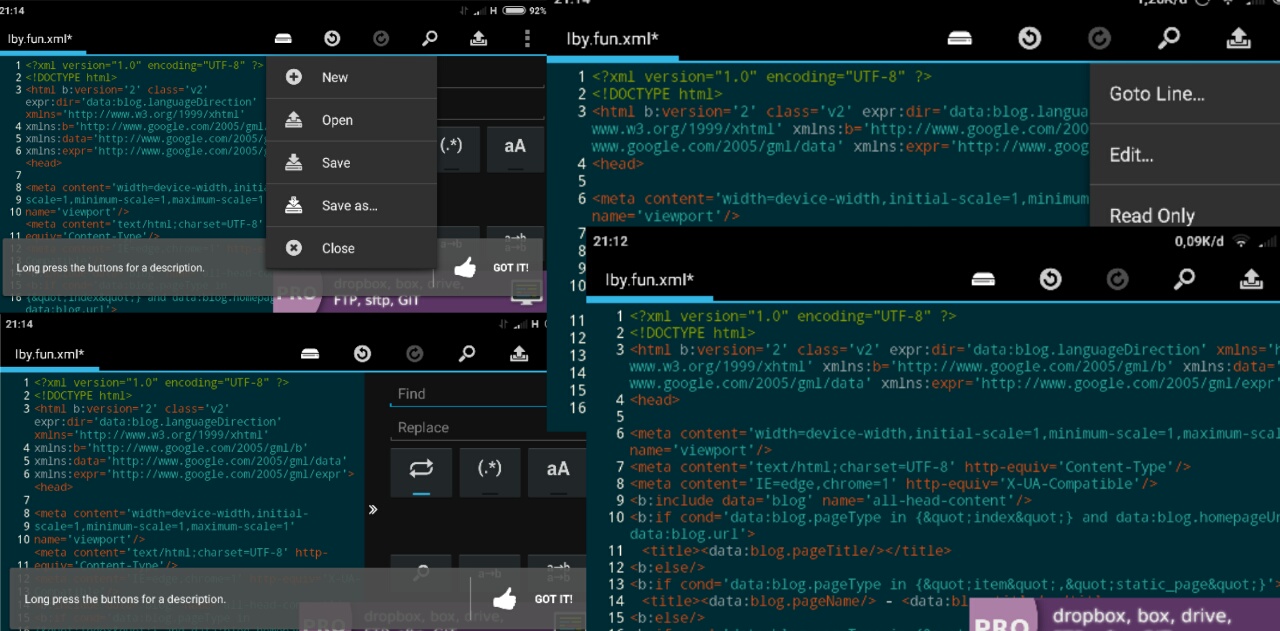
Task: Click b:include 'all-head-content' line in bottom-right screenshot
Action: pos(830,500)
